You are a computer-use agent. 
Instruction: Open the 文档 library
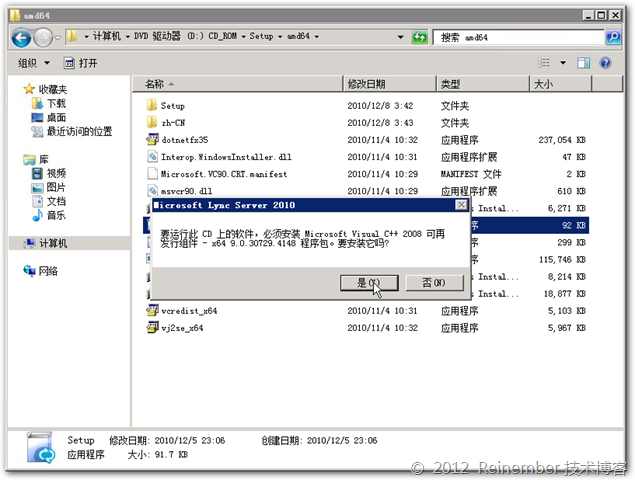click(x=56, y=201)
